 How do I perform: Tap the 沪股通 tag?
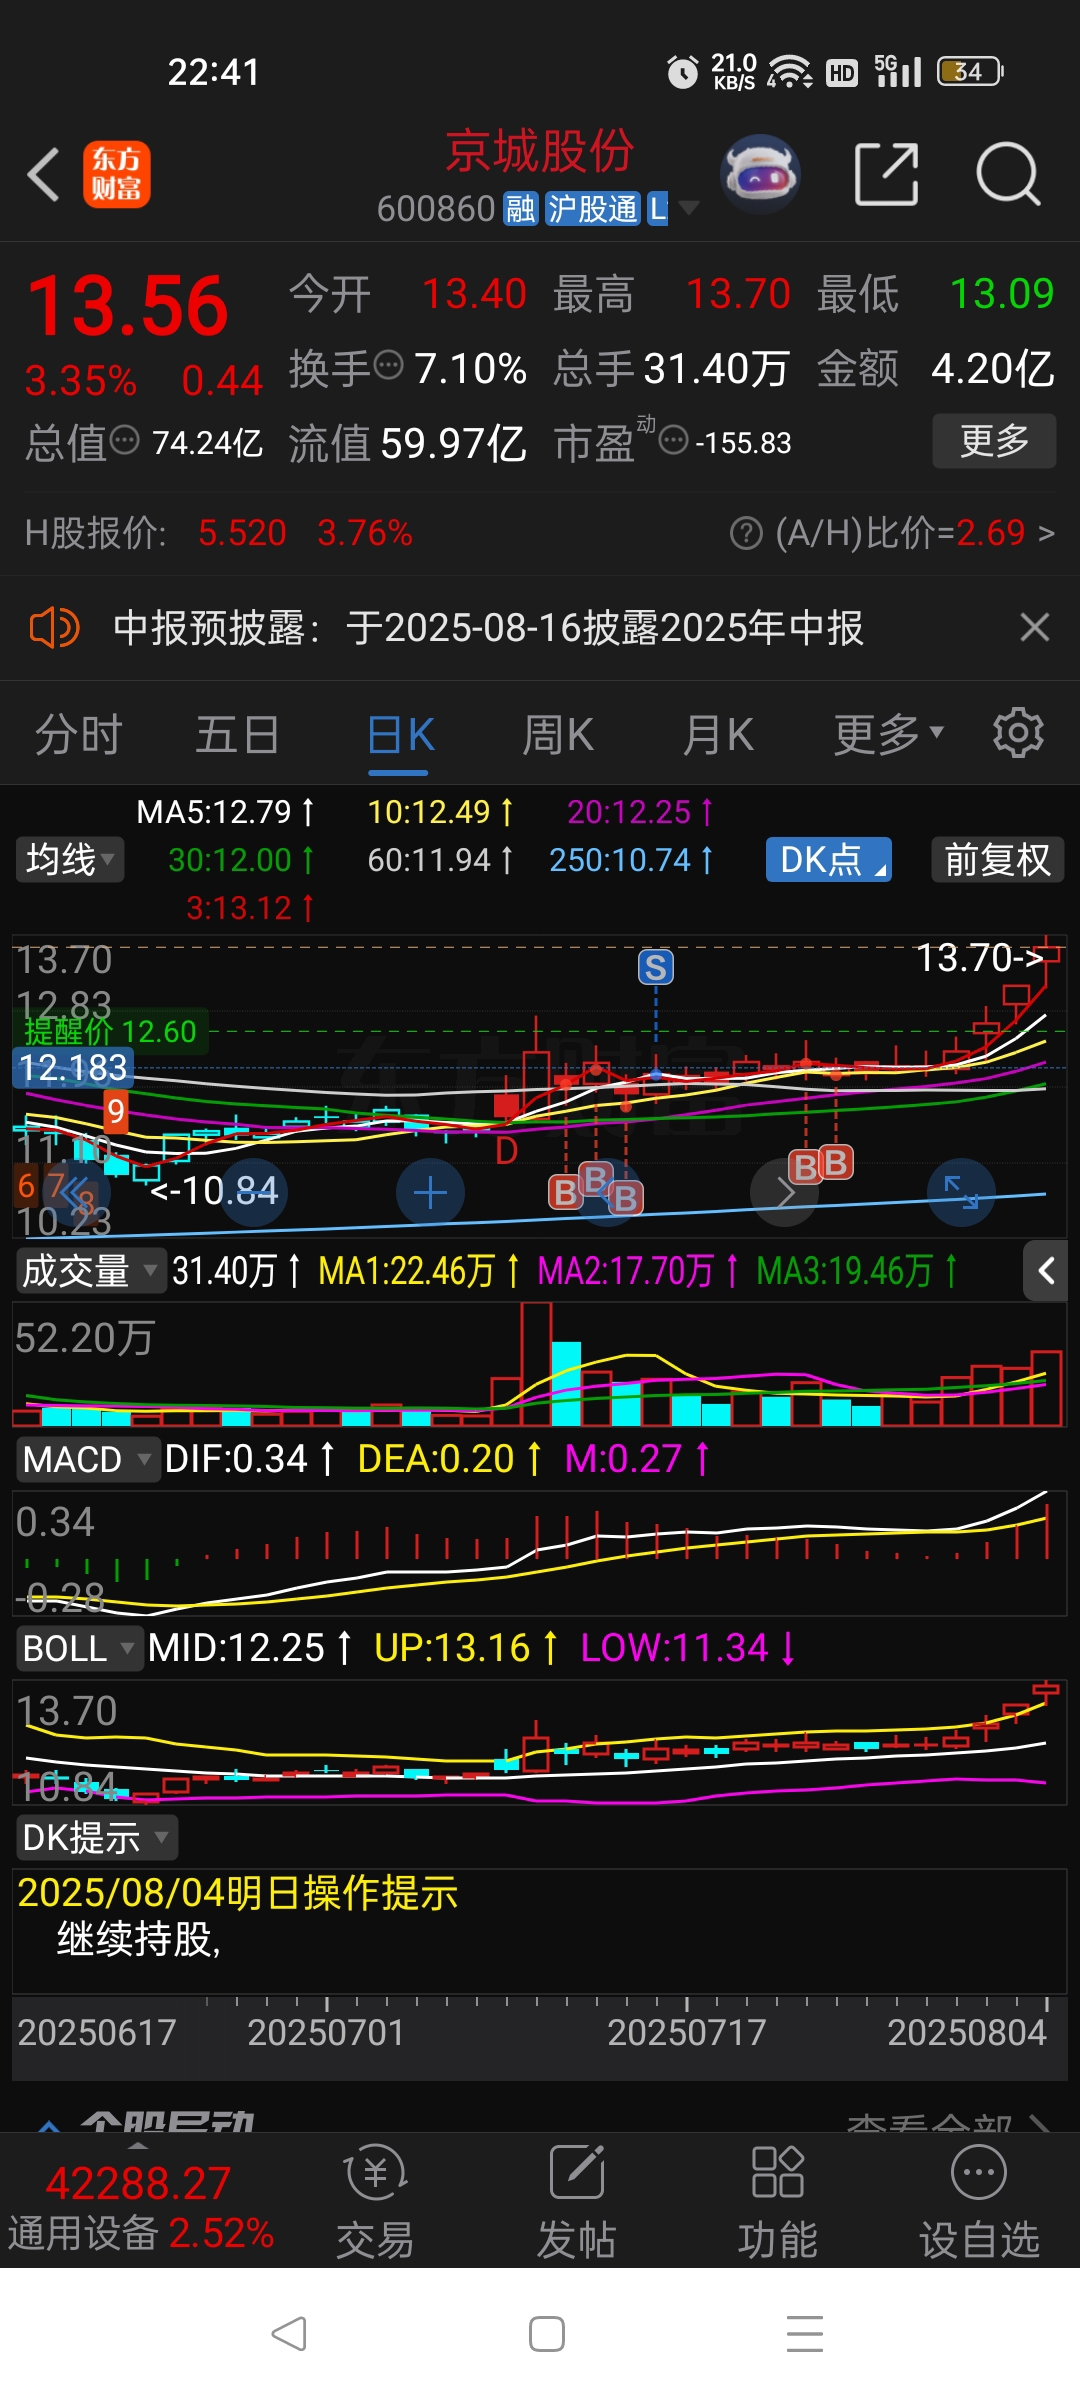point(592,208)
